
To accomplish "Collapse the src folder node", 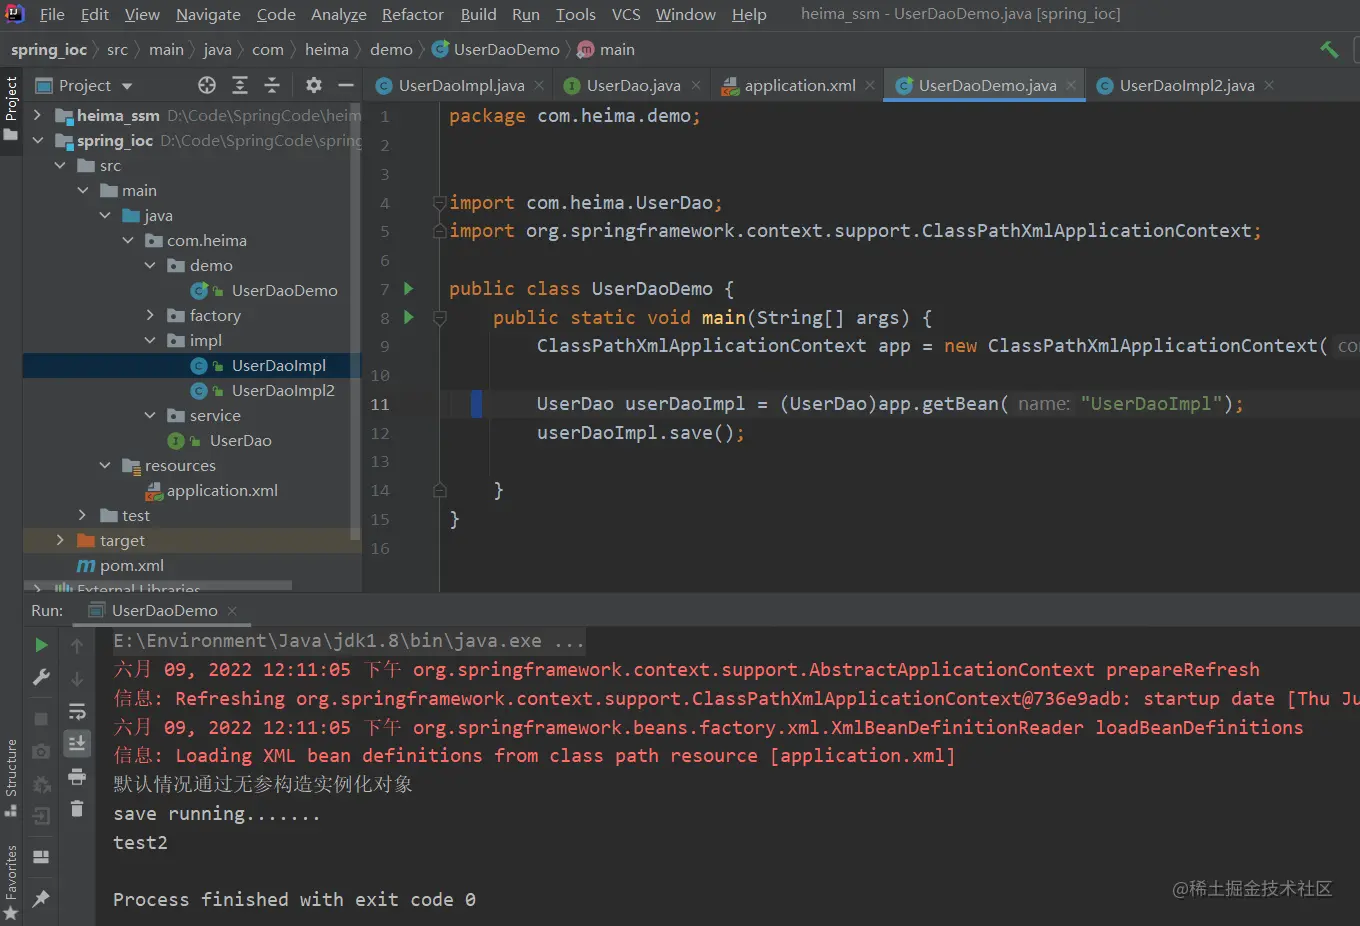I will 60,165.
